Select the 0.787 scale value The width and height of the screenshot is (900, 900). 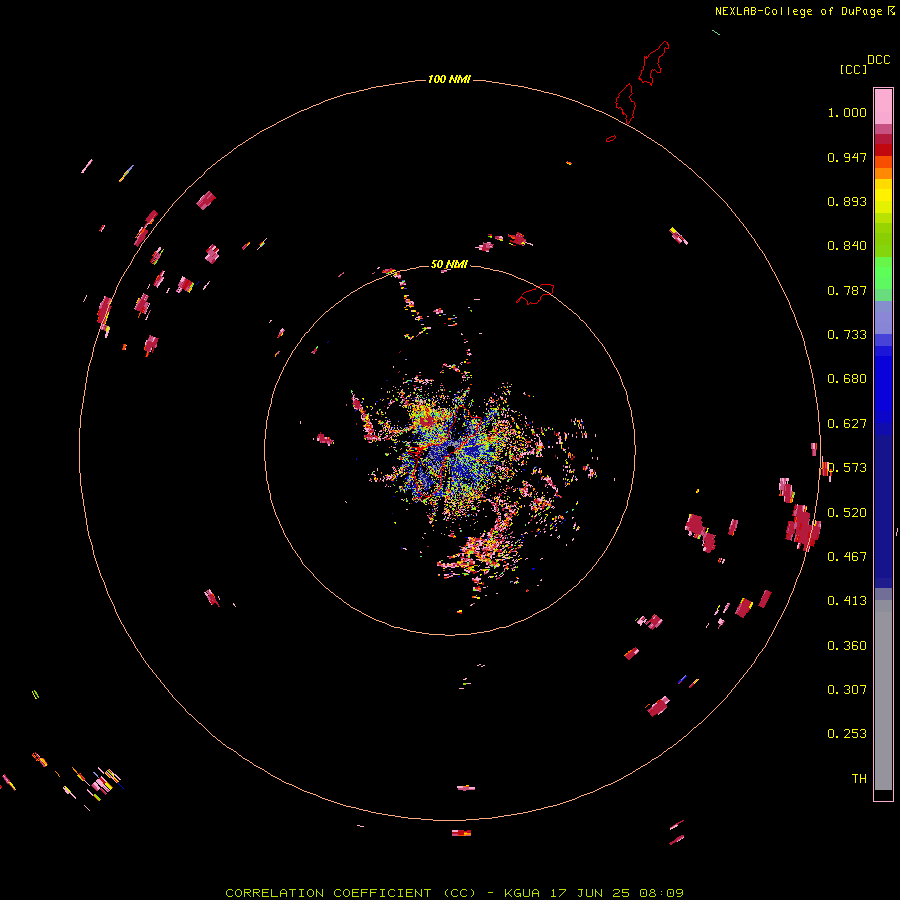(x=847, y=290)
